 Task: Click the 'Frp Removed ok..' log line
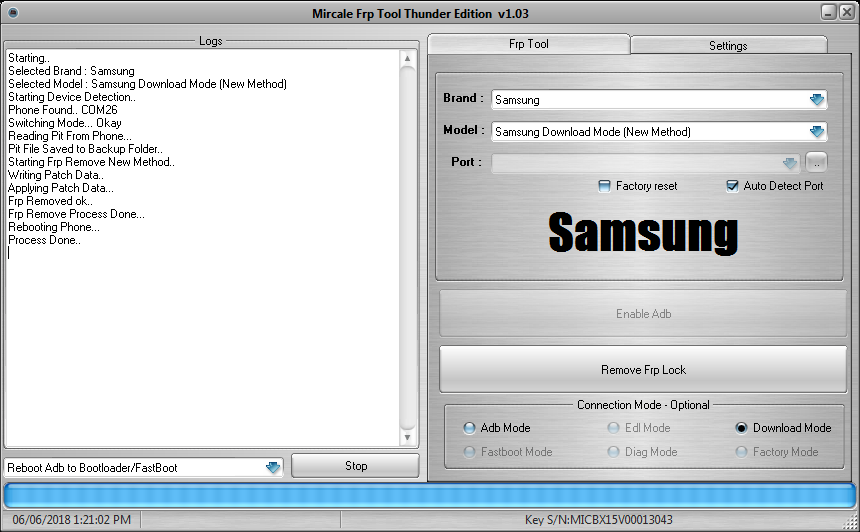tap(50, 201)
